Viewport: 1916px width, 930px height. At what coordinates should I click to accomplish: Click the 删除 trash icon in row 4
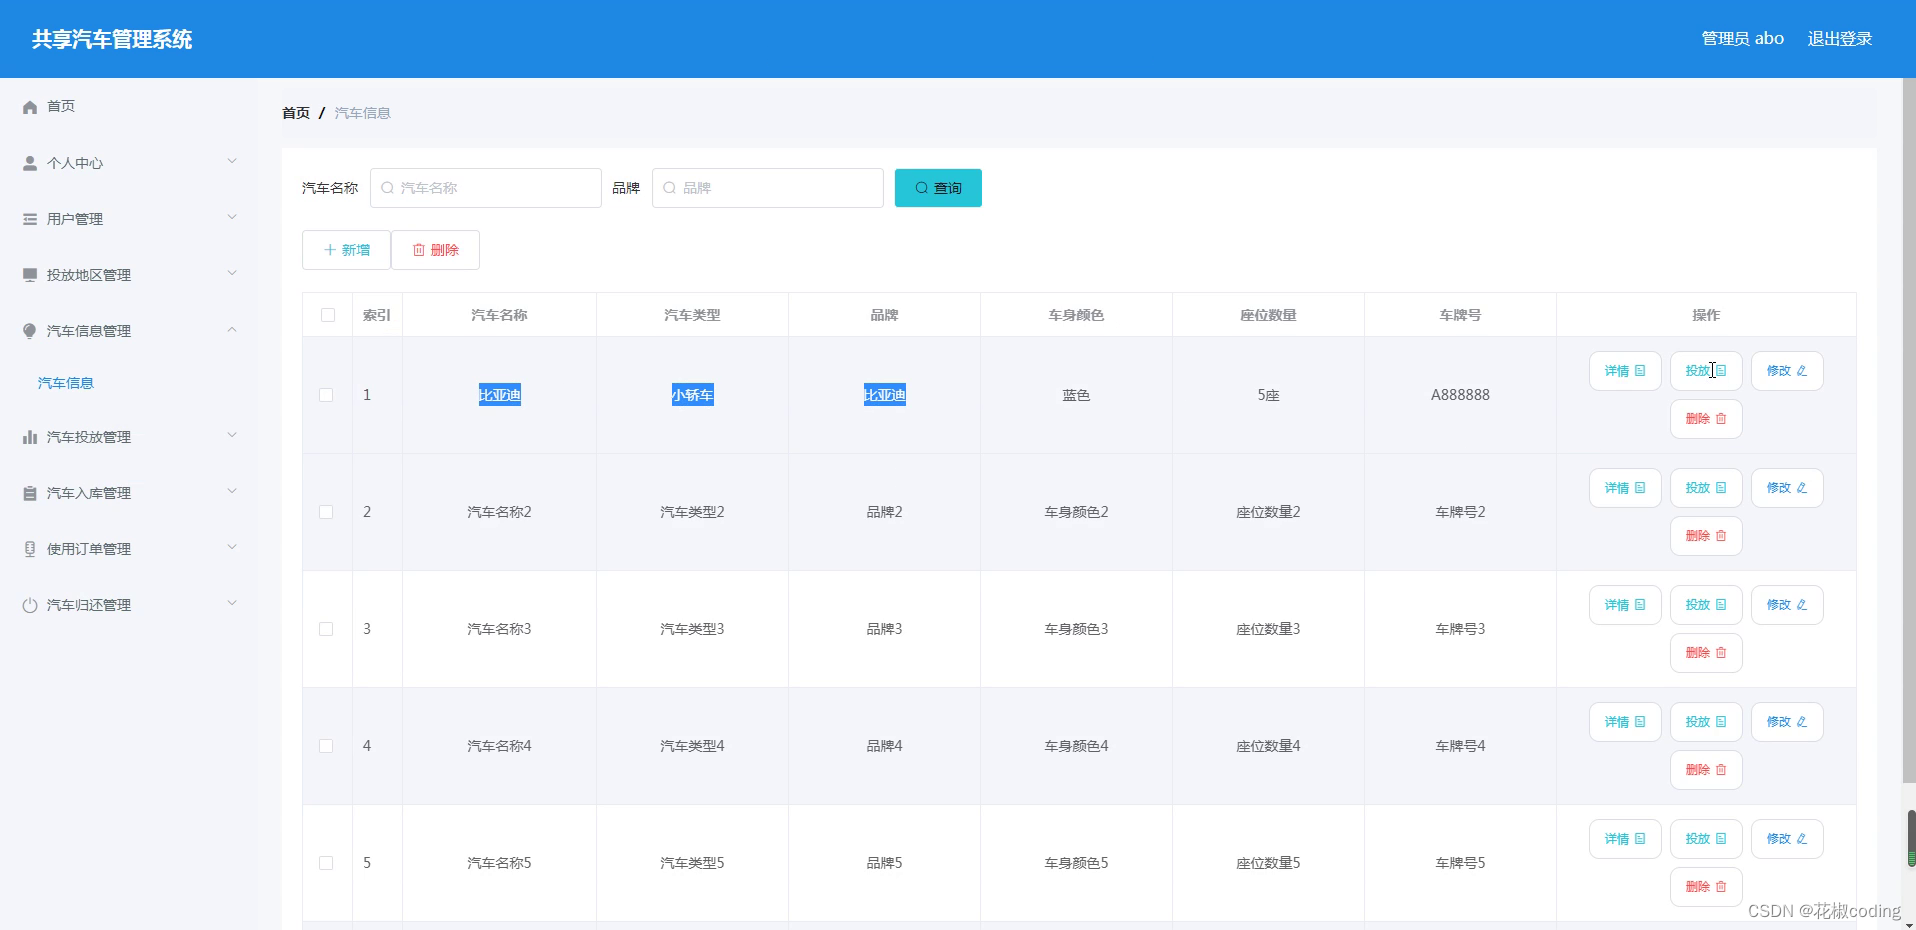pos(1721,770)
